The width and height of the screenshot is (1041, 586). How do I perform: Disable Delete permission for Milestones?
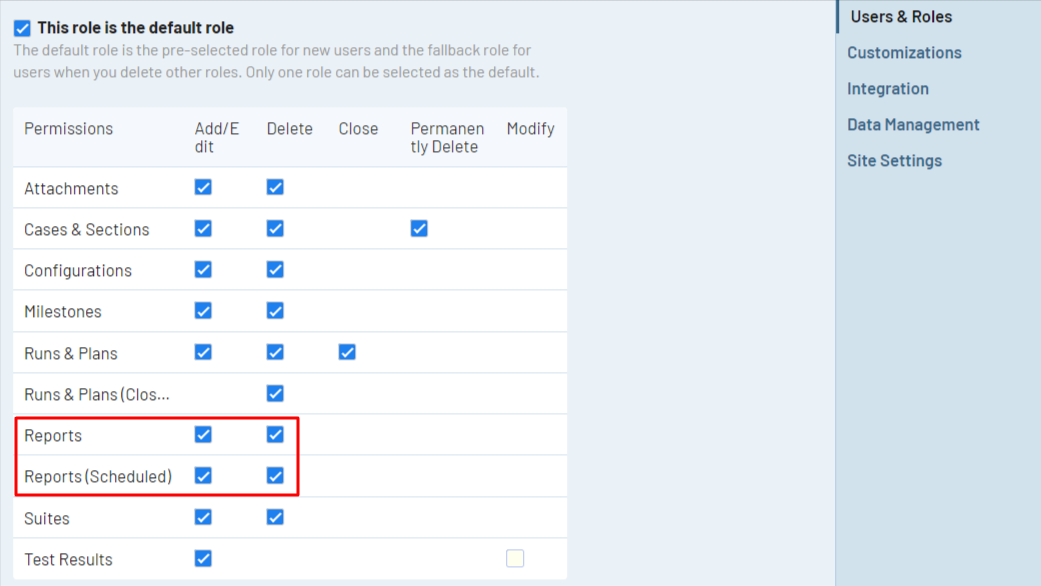pos(275,310)
